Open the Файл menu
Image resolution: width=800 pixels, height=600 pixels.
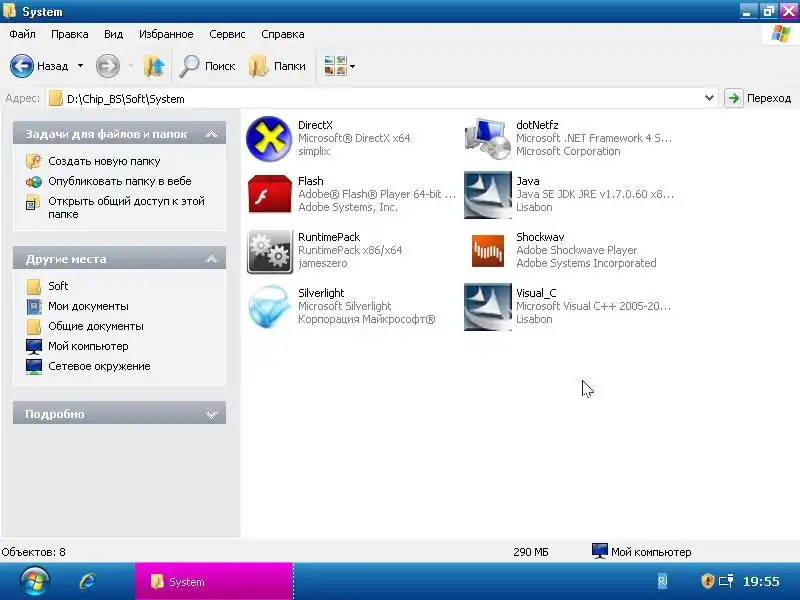click(22, 34)
